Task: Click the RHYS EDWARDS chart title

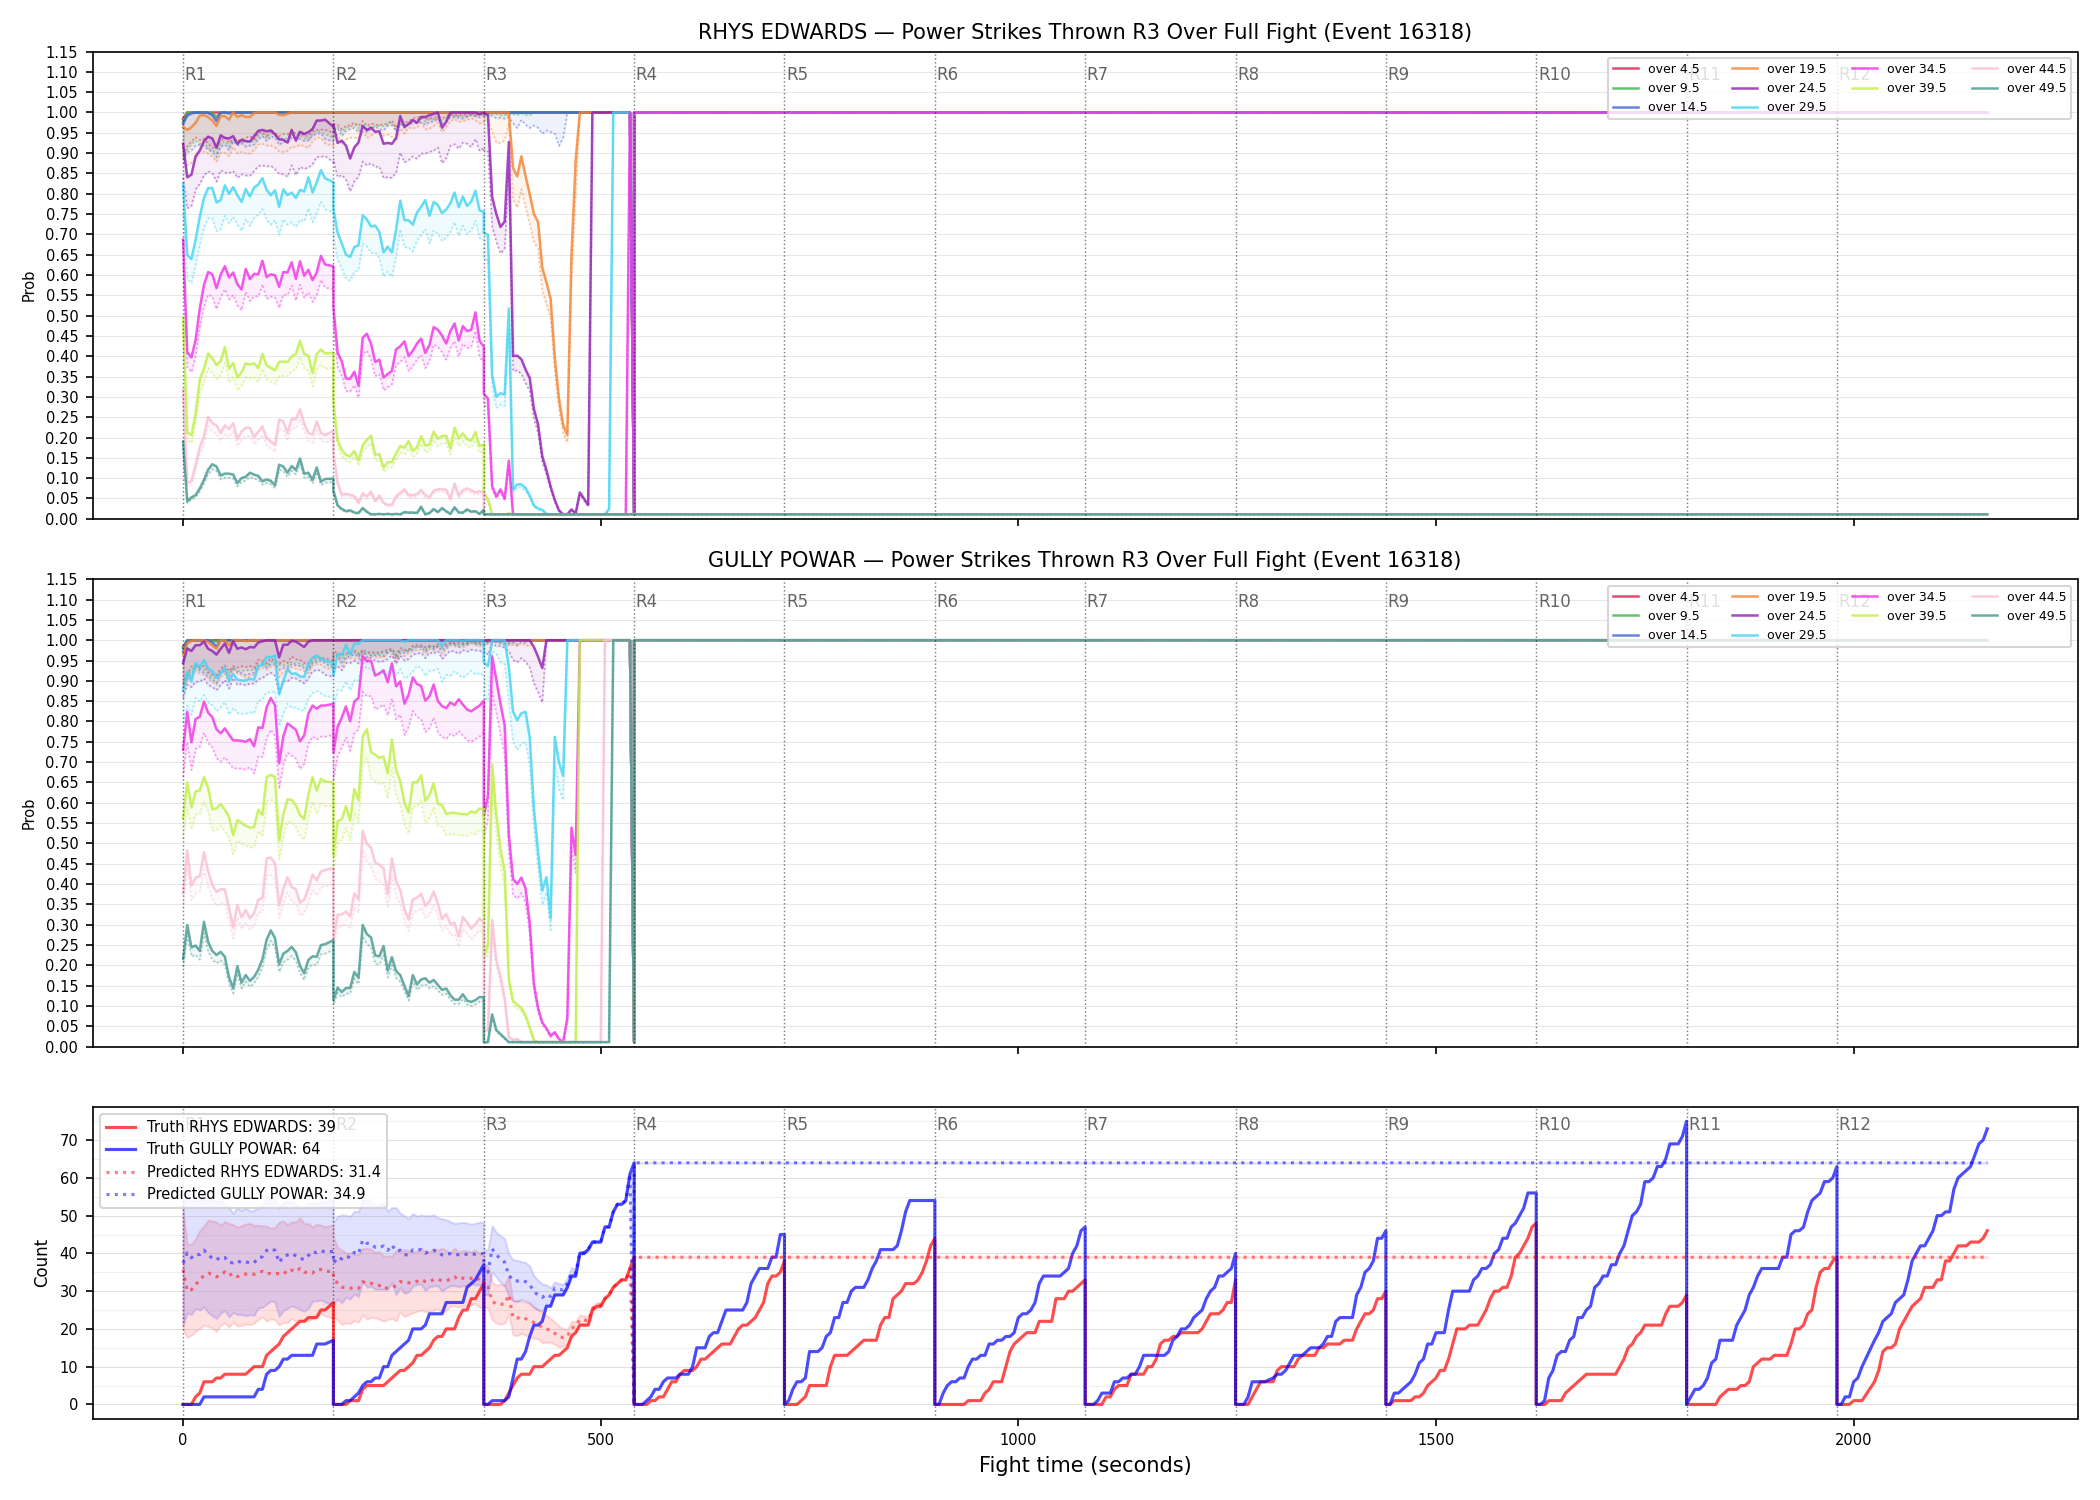Action: point(1084,32)
